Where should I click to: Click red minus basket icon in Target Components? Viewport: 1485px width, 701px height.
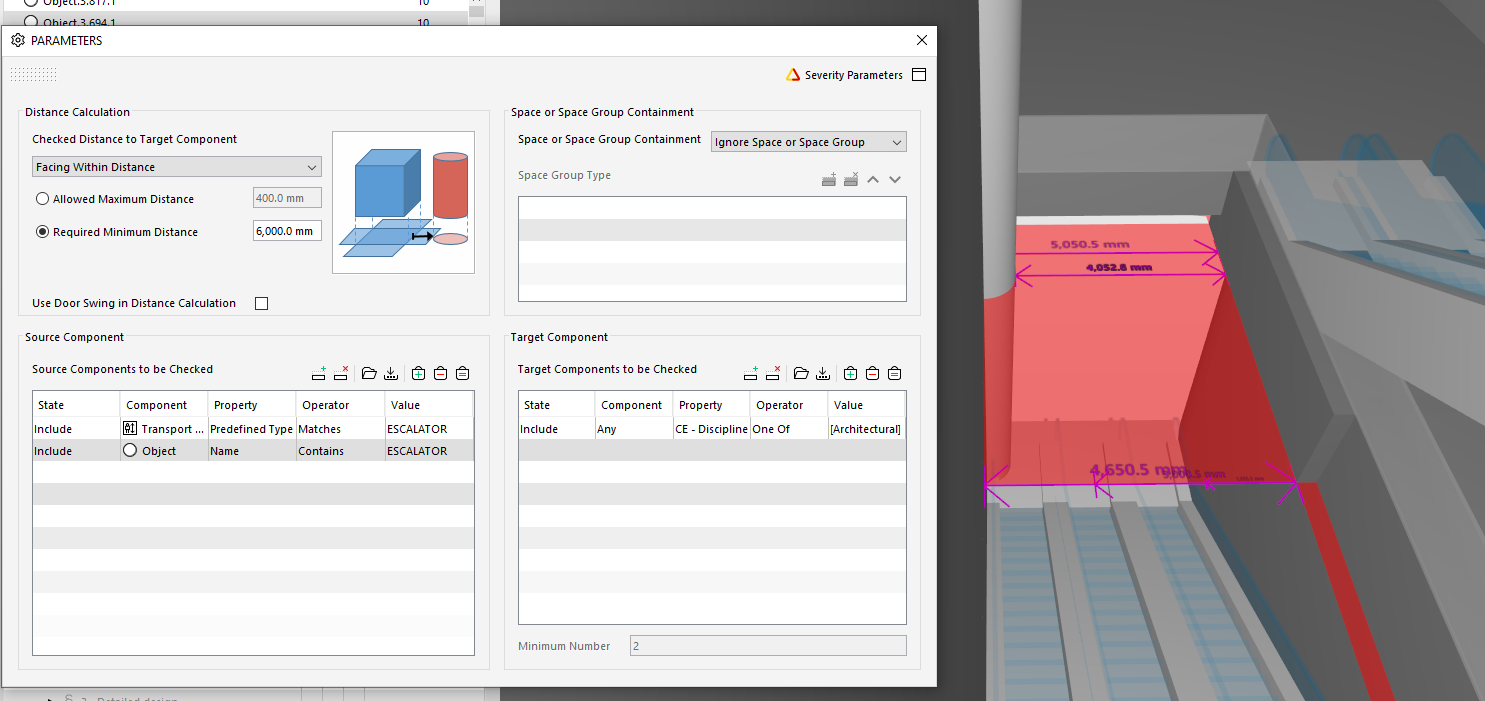872,373
